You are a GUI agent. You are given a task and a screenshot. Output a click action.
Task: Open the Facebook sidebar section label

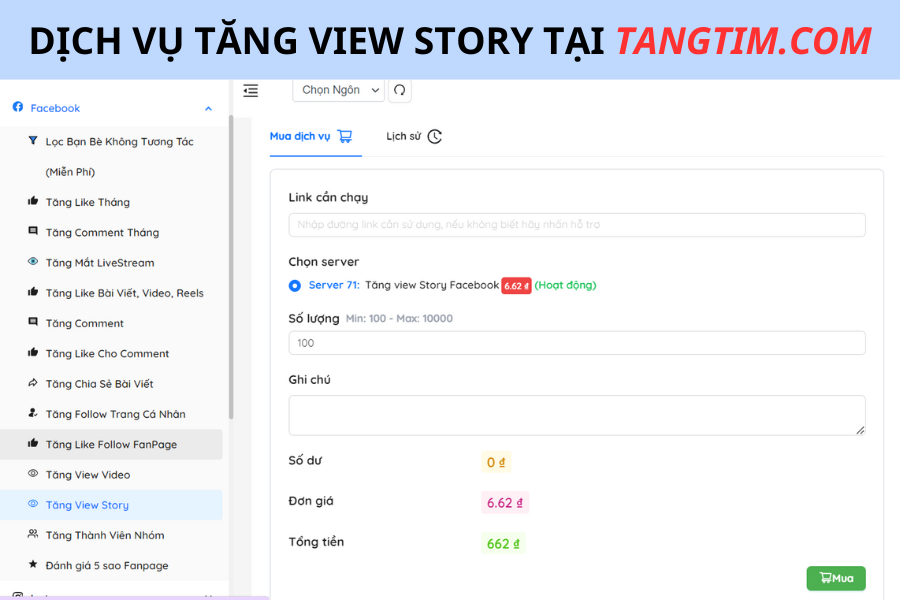(x=55, y=108)
